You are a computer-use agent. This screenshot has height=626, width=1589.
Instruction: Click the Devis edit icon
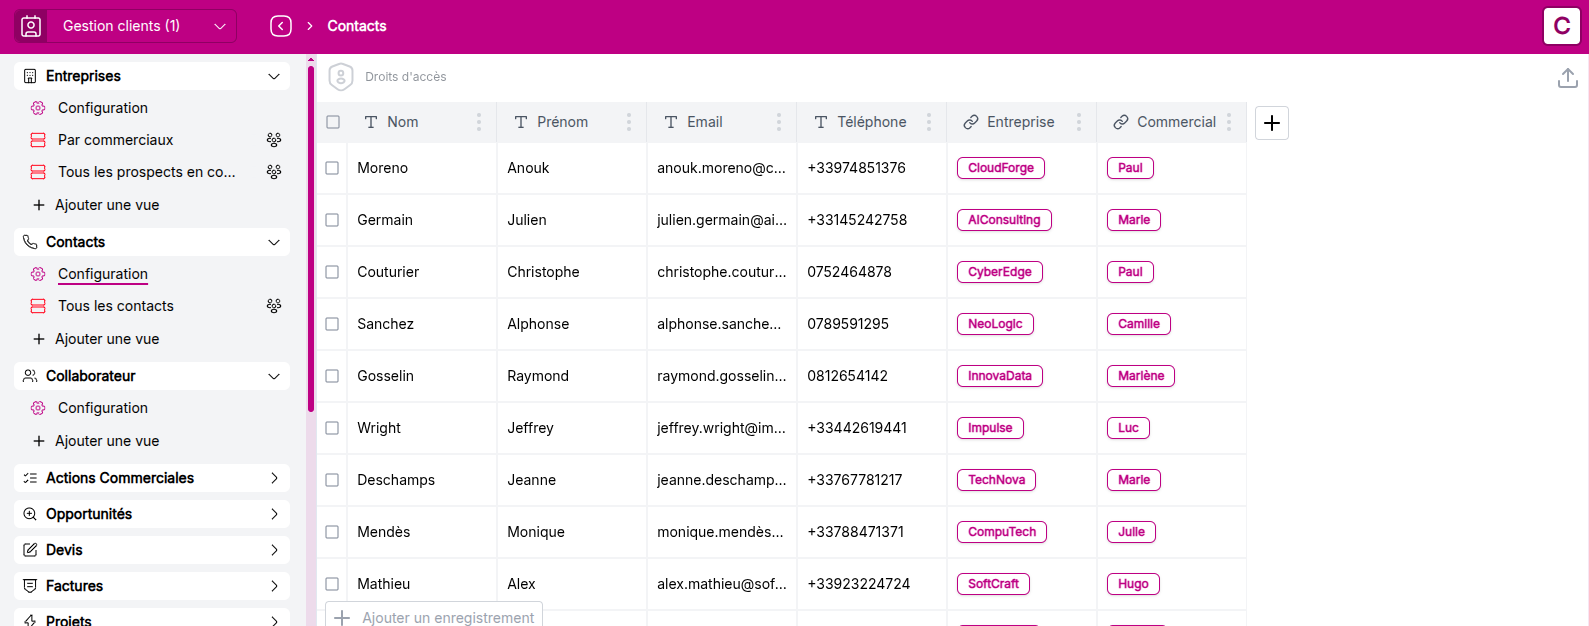point(30,550)
